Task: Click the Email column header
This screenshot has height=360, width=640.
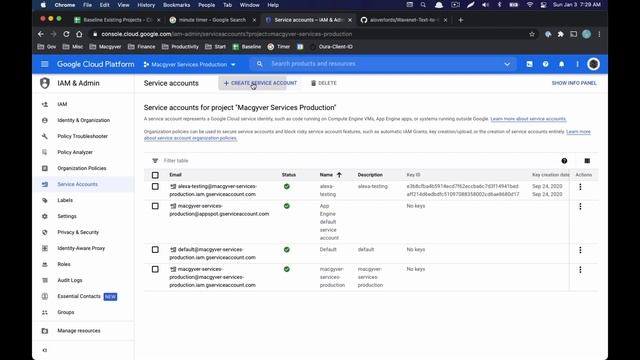Action: (x=176, y=175)
